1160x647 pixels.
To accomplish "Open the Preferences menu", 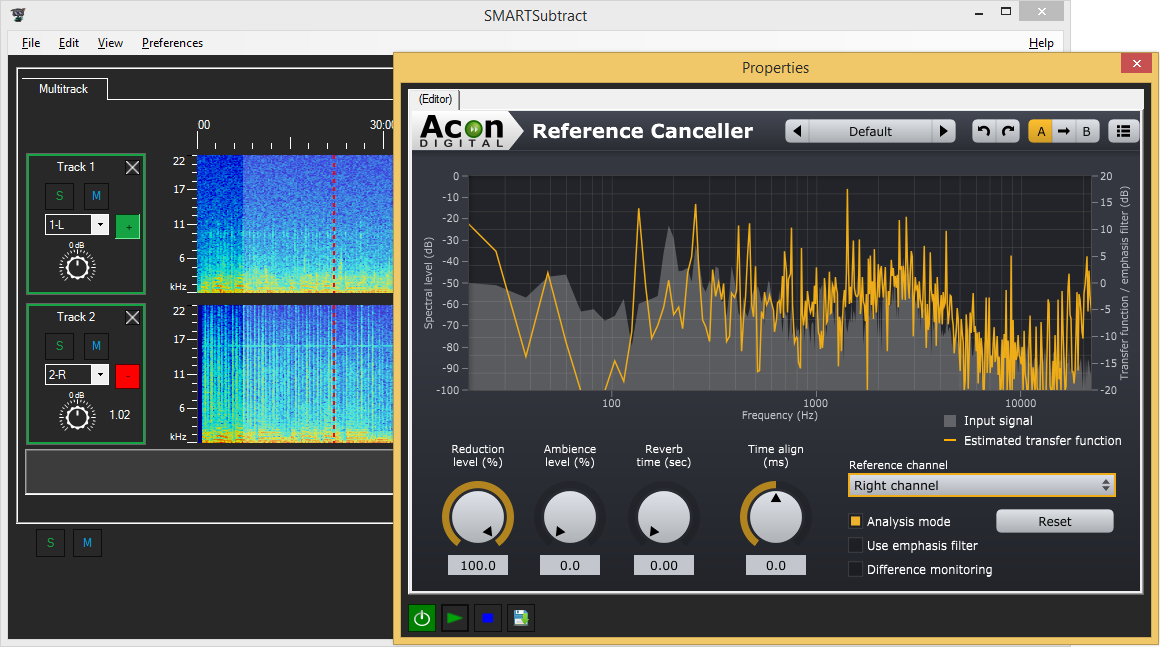I will [172, 43].
